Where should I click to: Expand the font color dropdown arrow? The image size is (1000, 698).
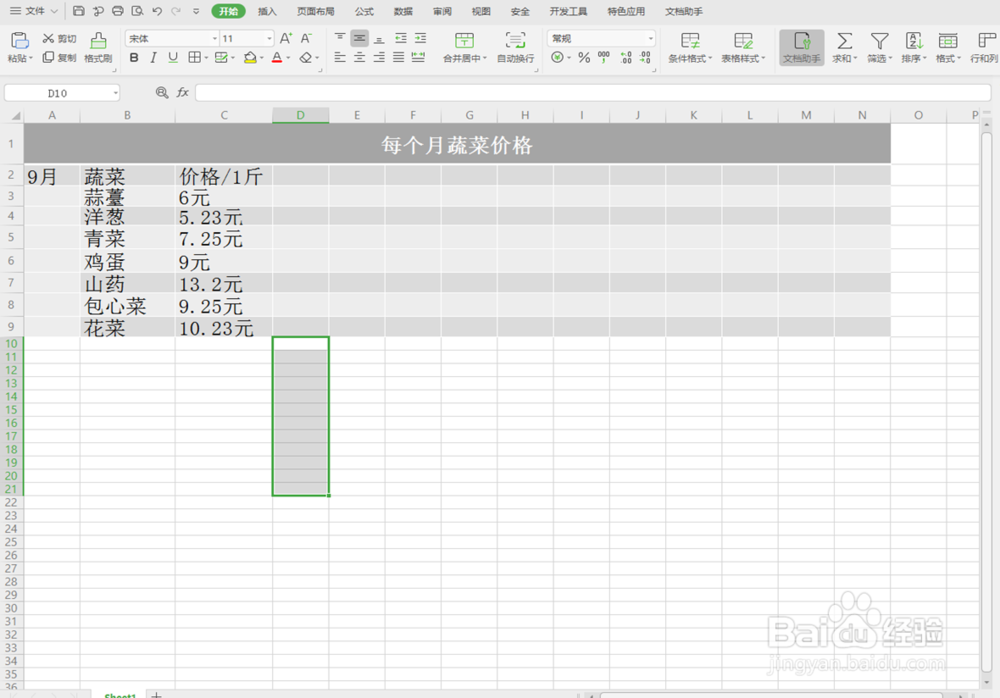[x=288, y=58]
